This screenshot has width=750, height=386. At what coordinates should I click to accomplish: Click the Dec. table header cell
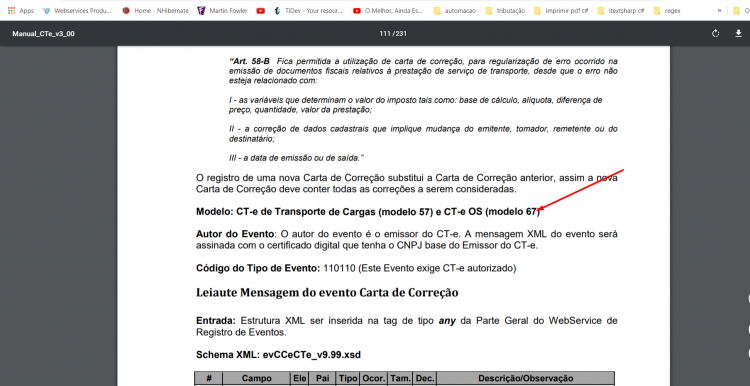(x=424, y=378)
